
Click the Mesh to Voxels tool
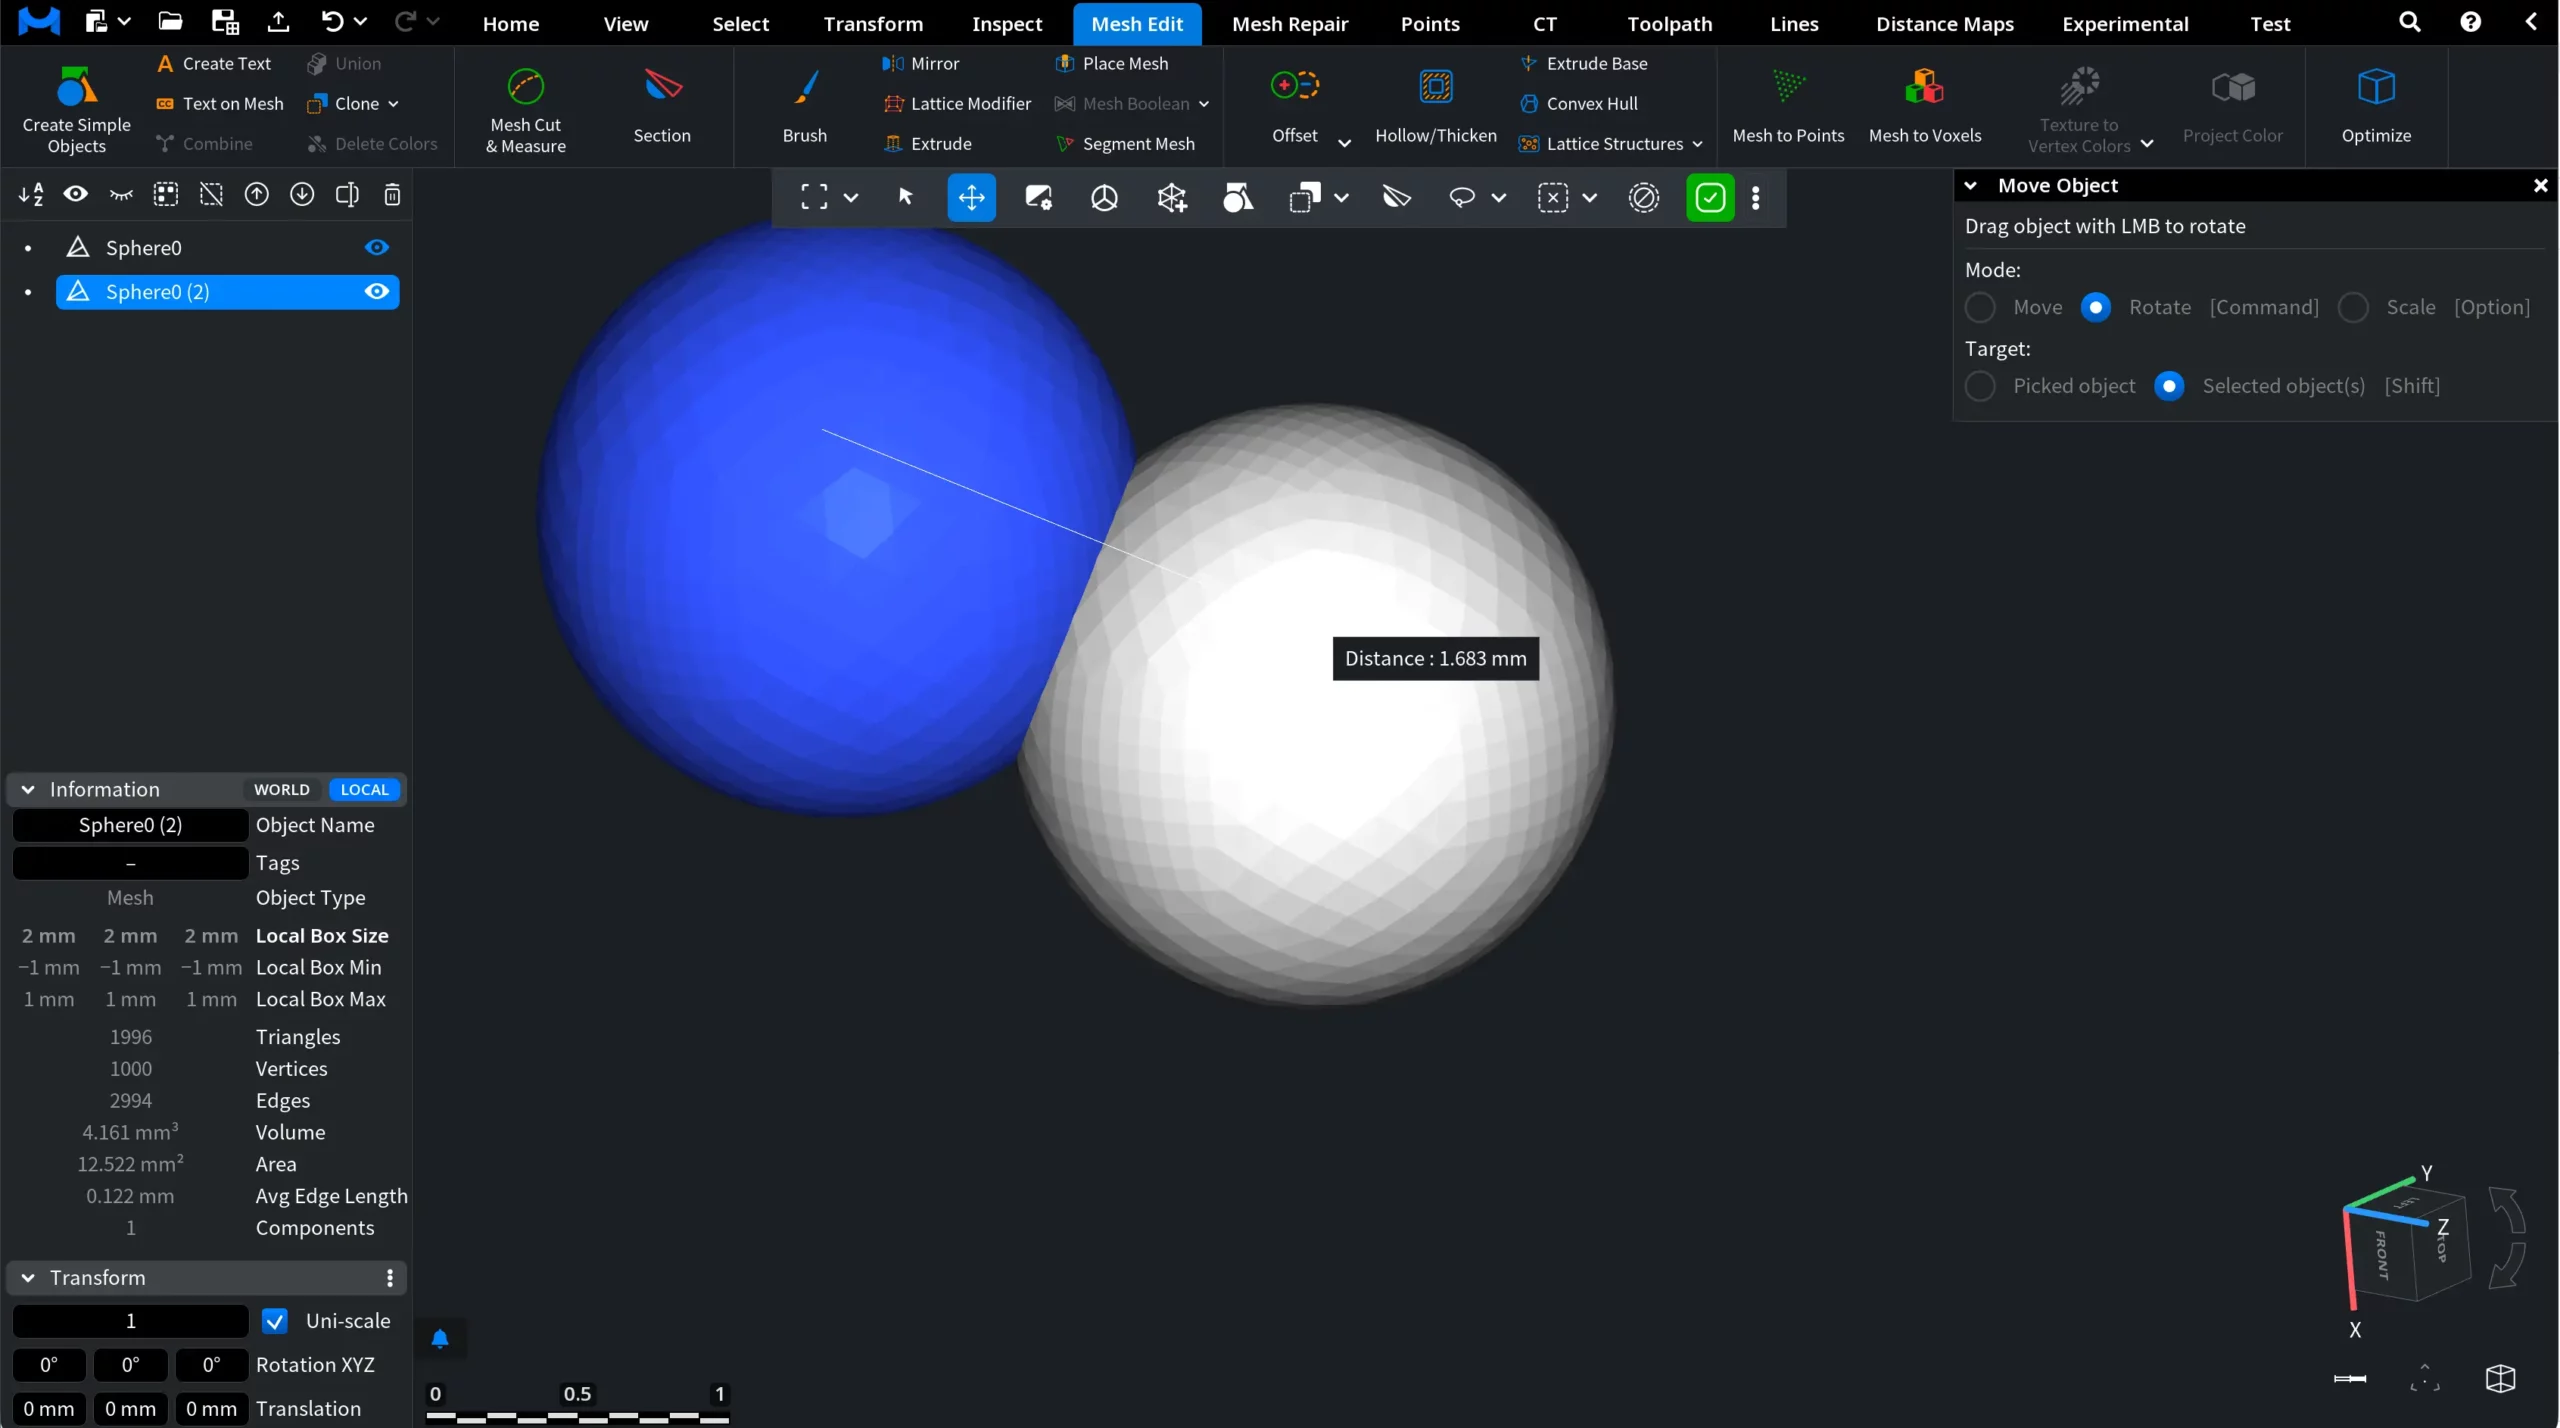[x=1923, y=105]
